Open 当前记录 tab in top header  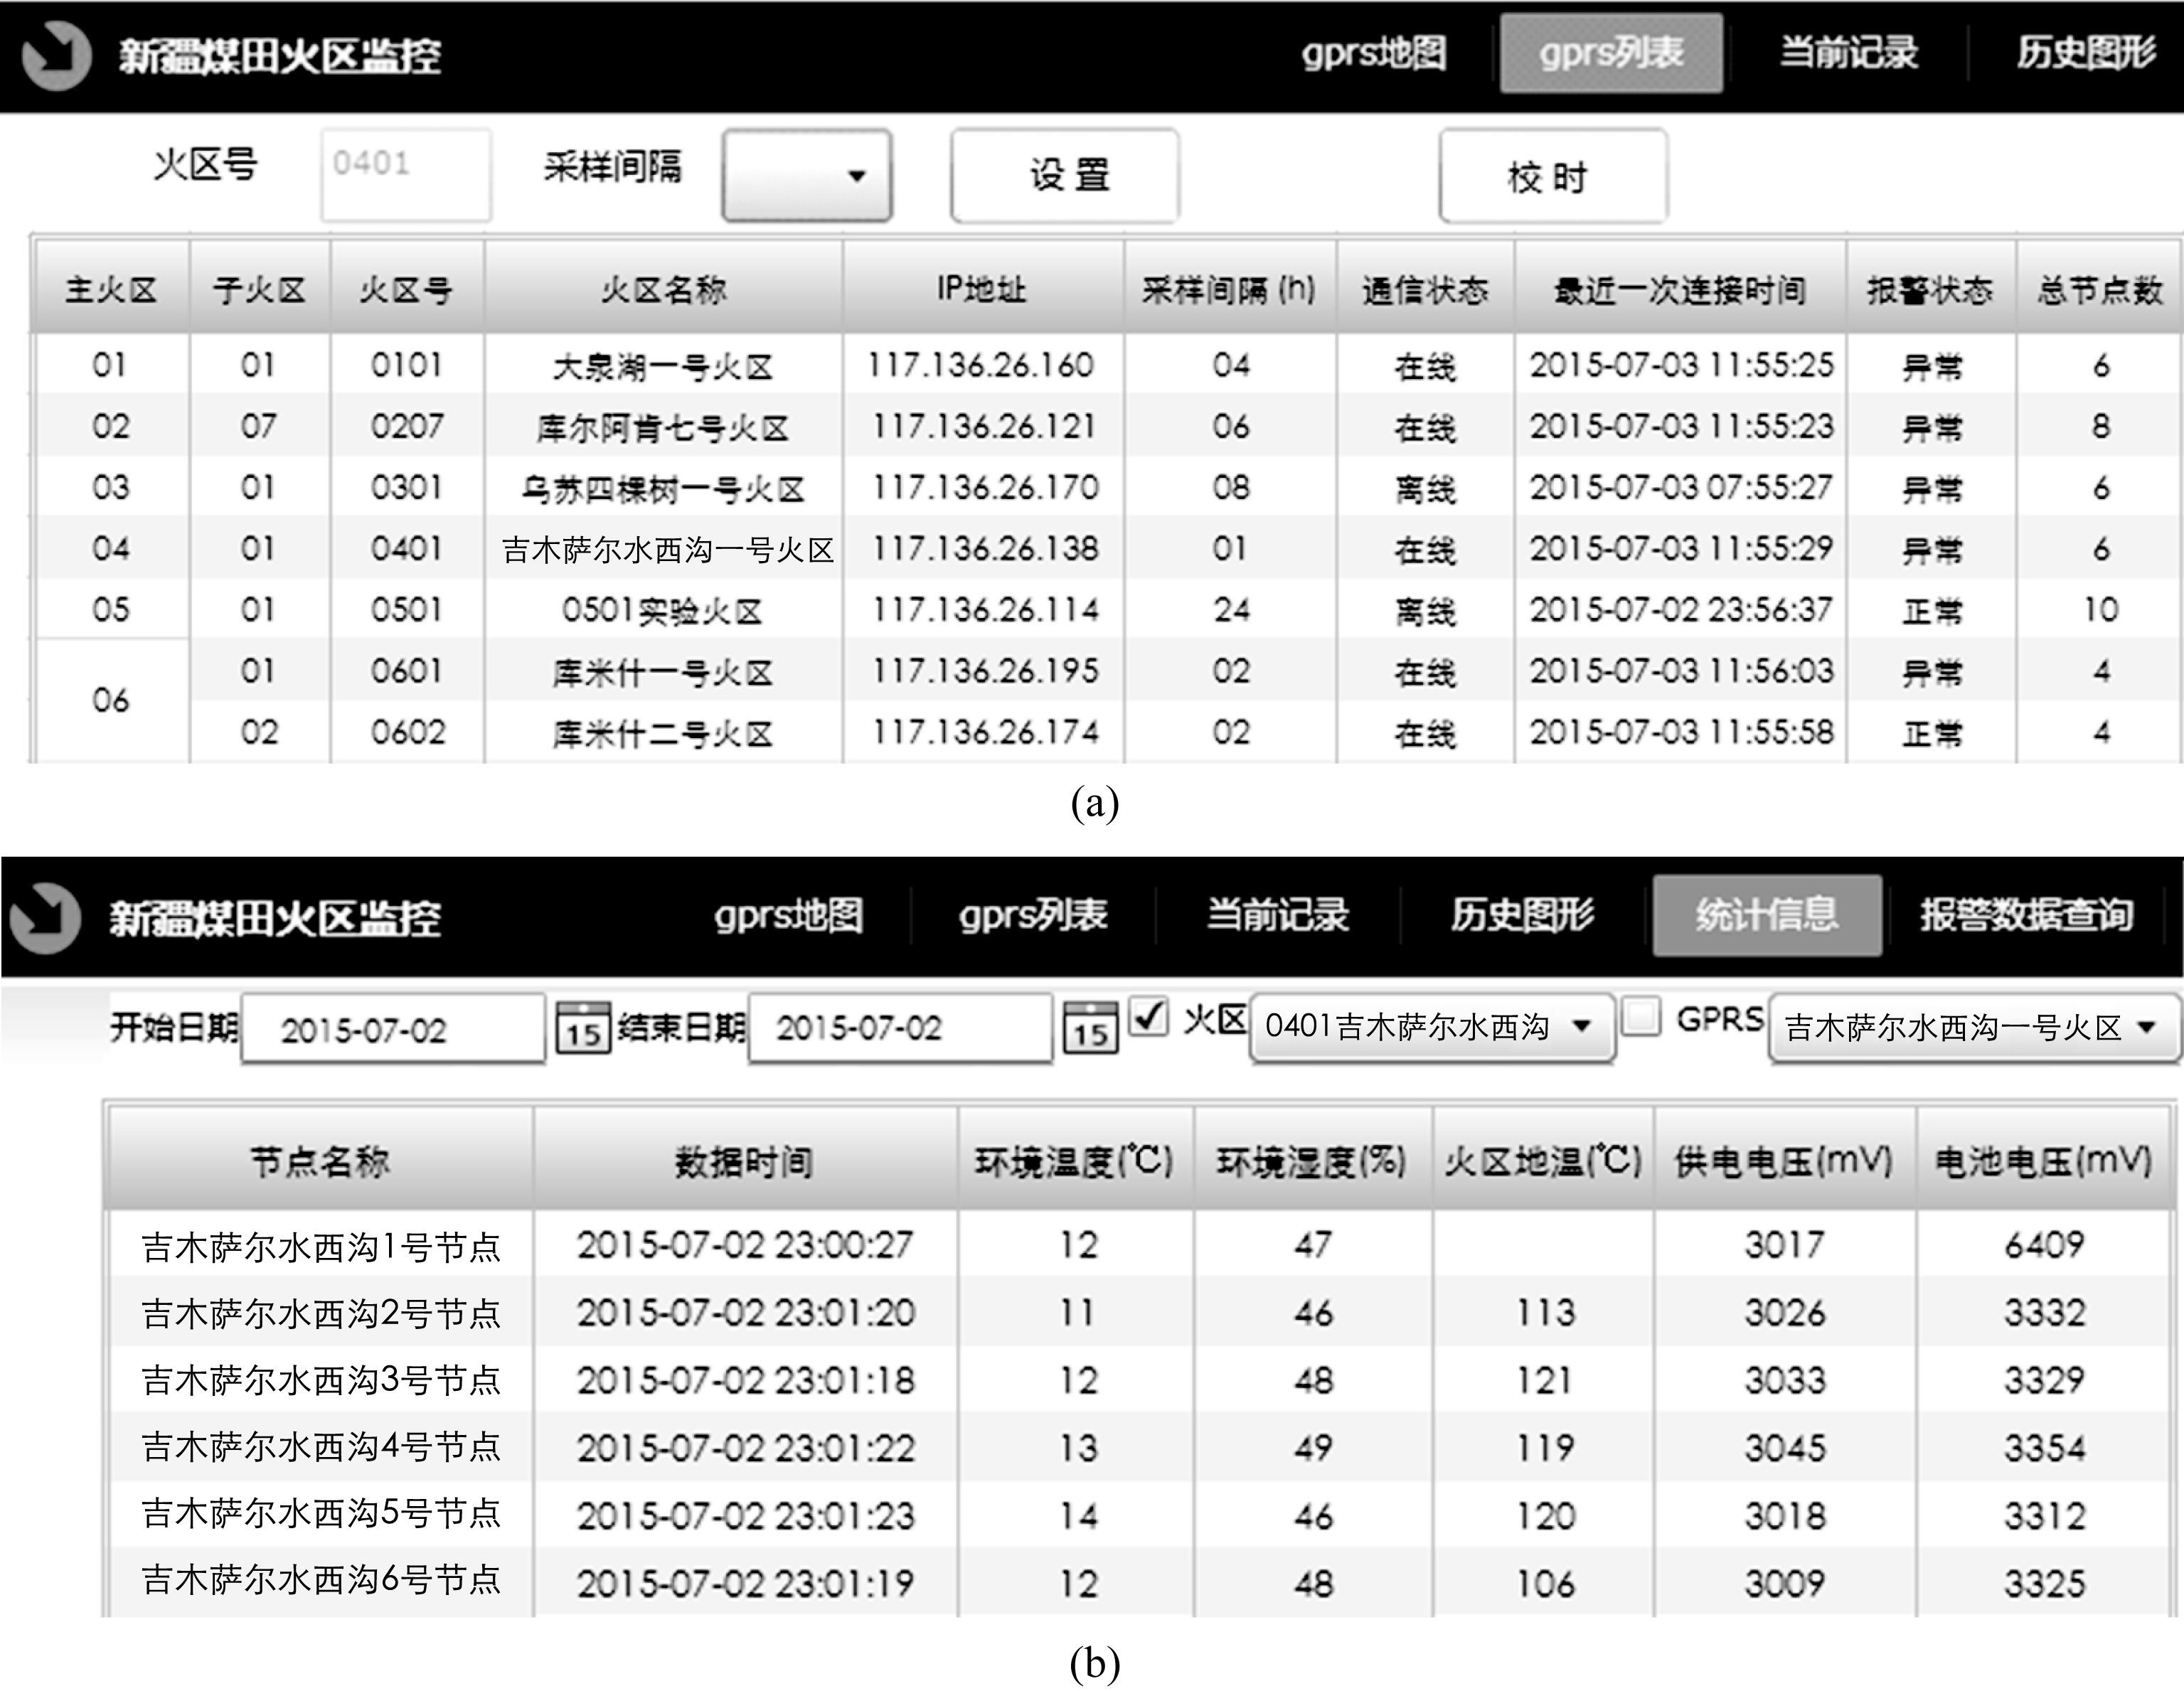pos(1848,54)
